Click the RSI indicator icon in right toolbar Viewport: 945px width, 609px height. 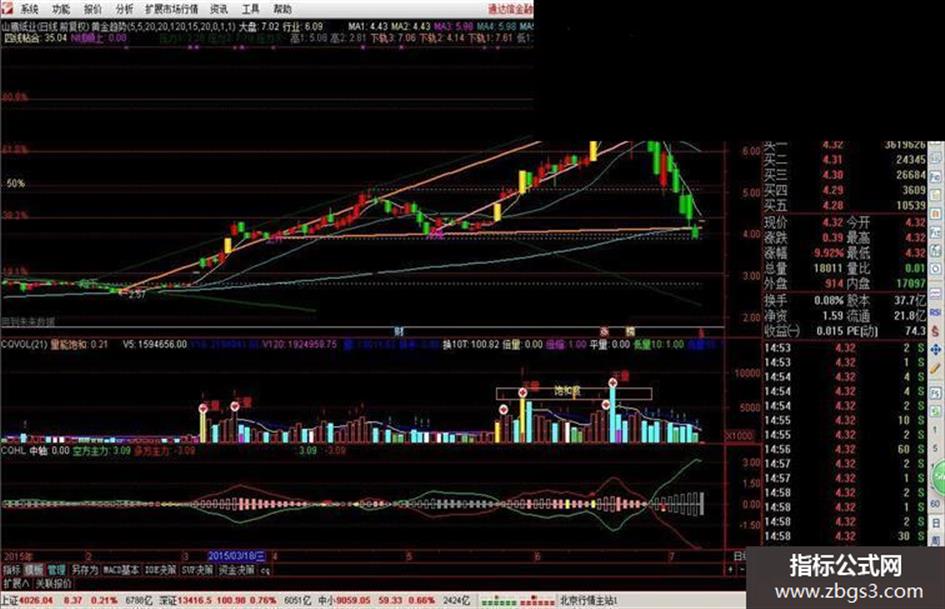pyautogui.click(x=935, y=312)
